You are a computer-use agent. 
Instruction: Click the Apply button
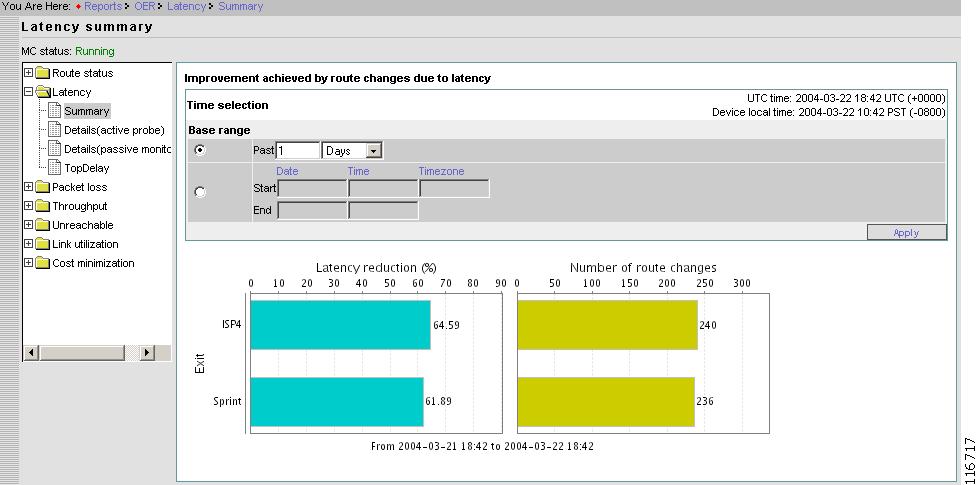(x=907, y=233)
